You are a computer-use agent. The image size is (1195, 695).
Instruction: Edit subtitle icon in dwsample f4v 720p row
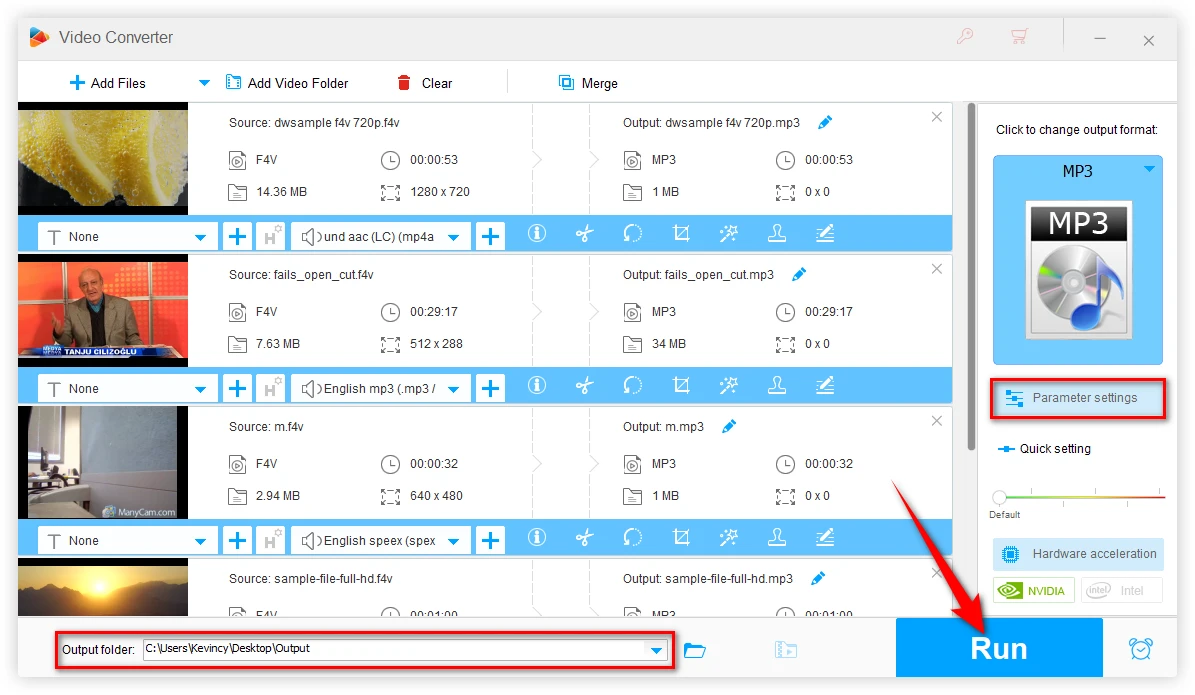point(825,233)
